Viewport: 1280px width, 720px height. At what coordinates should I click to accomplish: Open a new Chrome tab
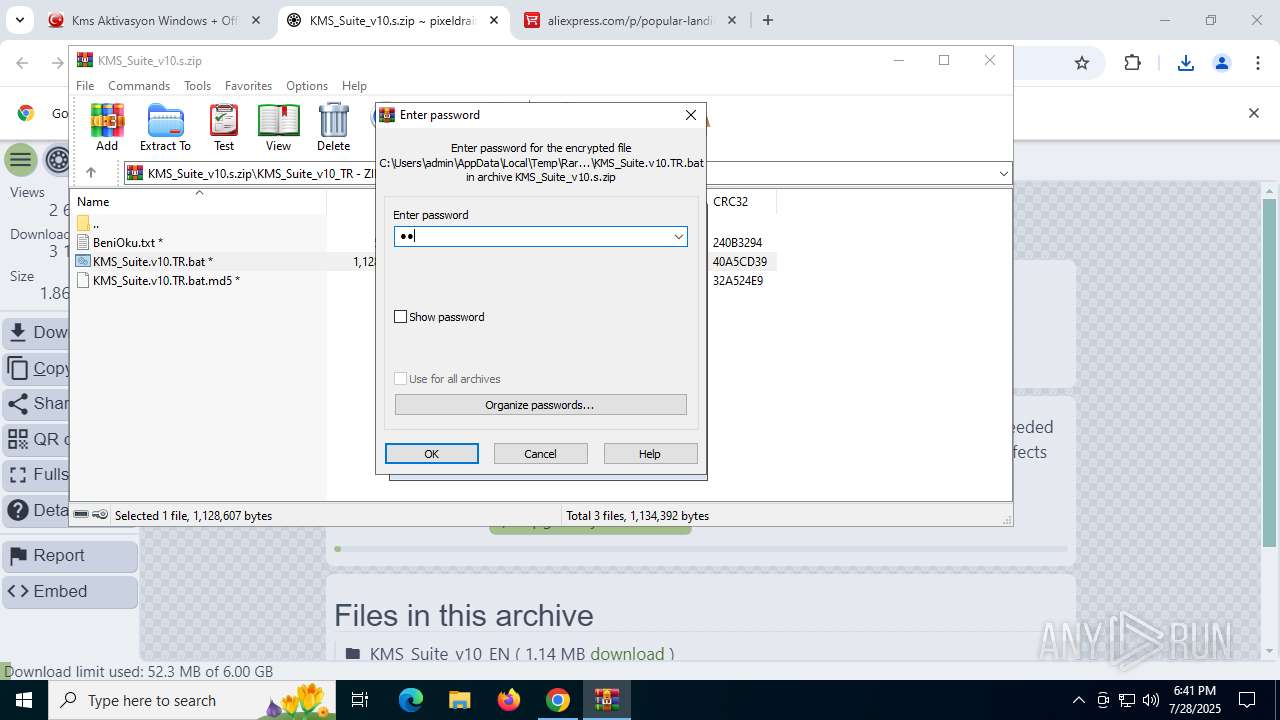click(768, 20)
